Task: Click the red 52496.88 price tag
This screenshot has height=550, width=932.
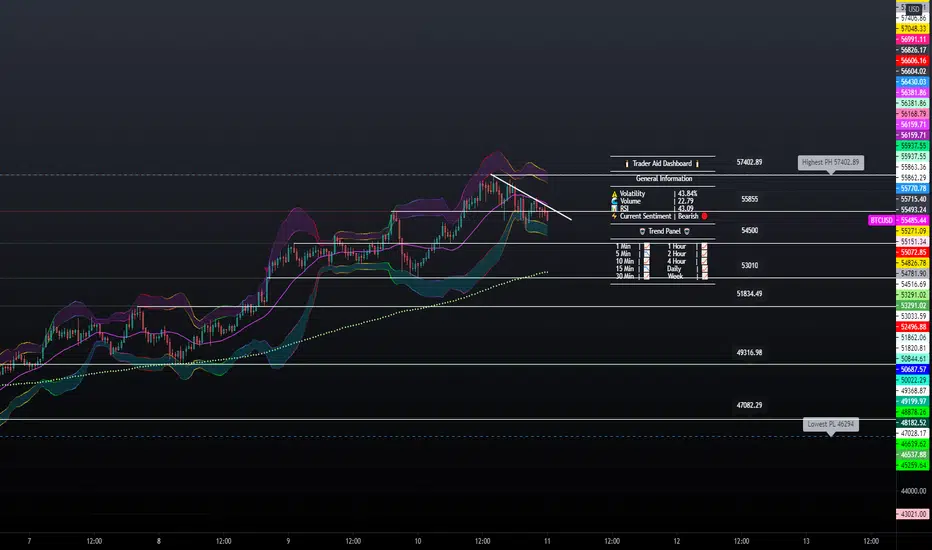Action: point(913,327)
